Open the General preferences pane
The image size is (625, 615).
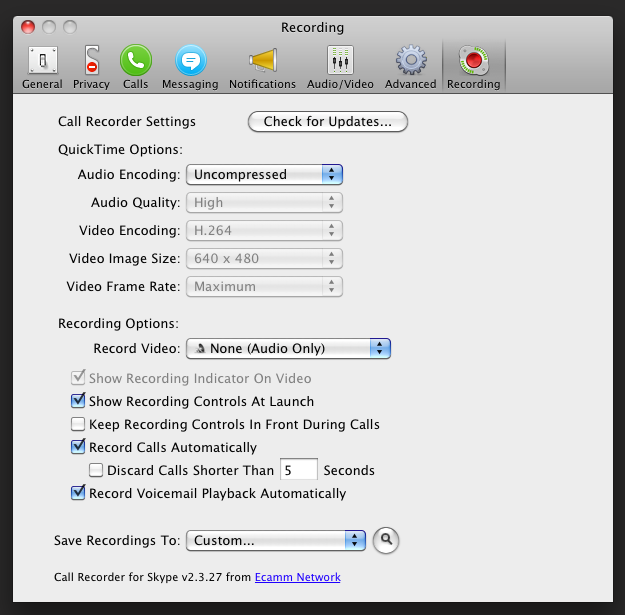point(42,67)
